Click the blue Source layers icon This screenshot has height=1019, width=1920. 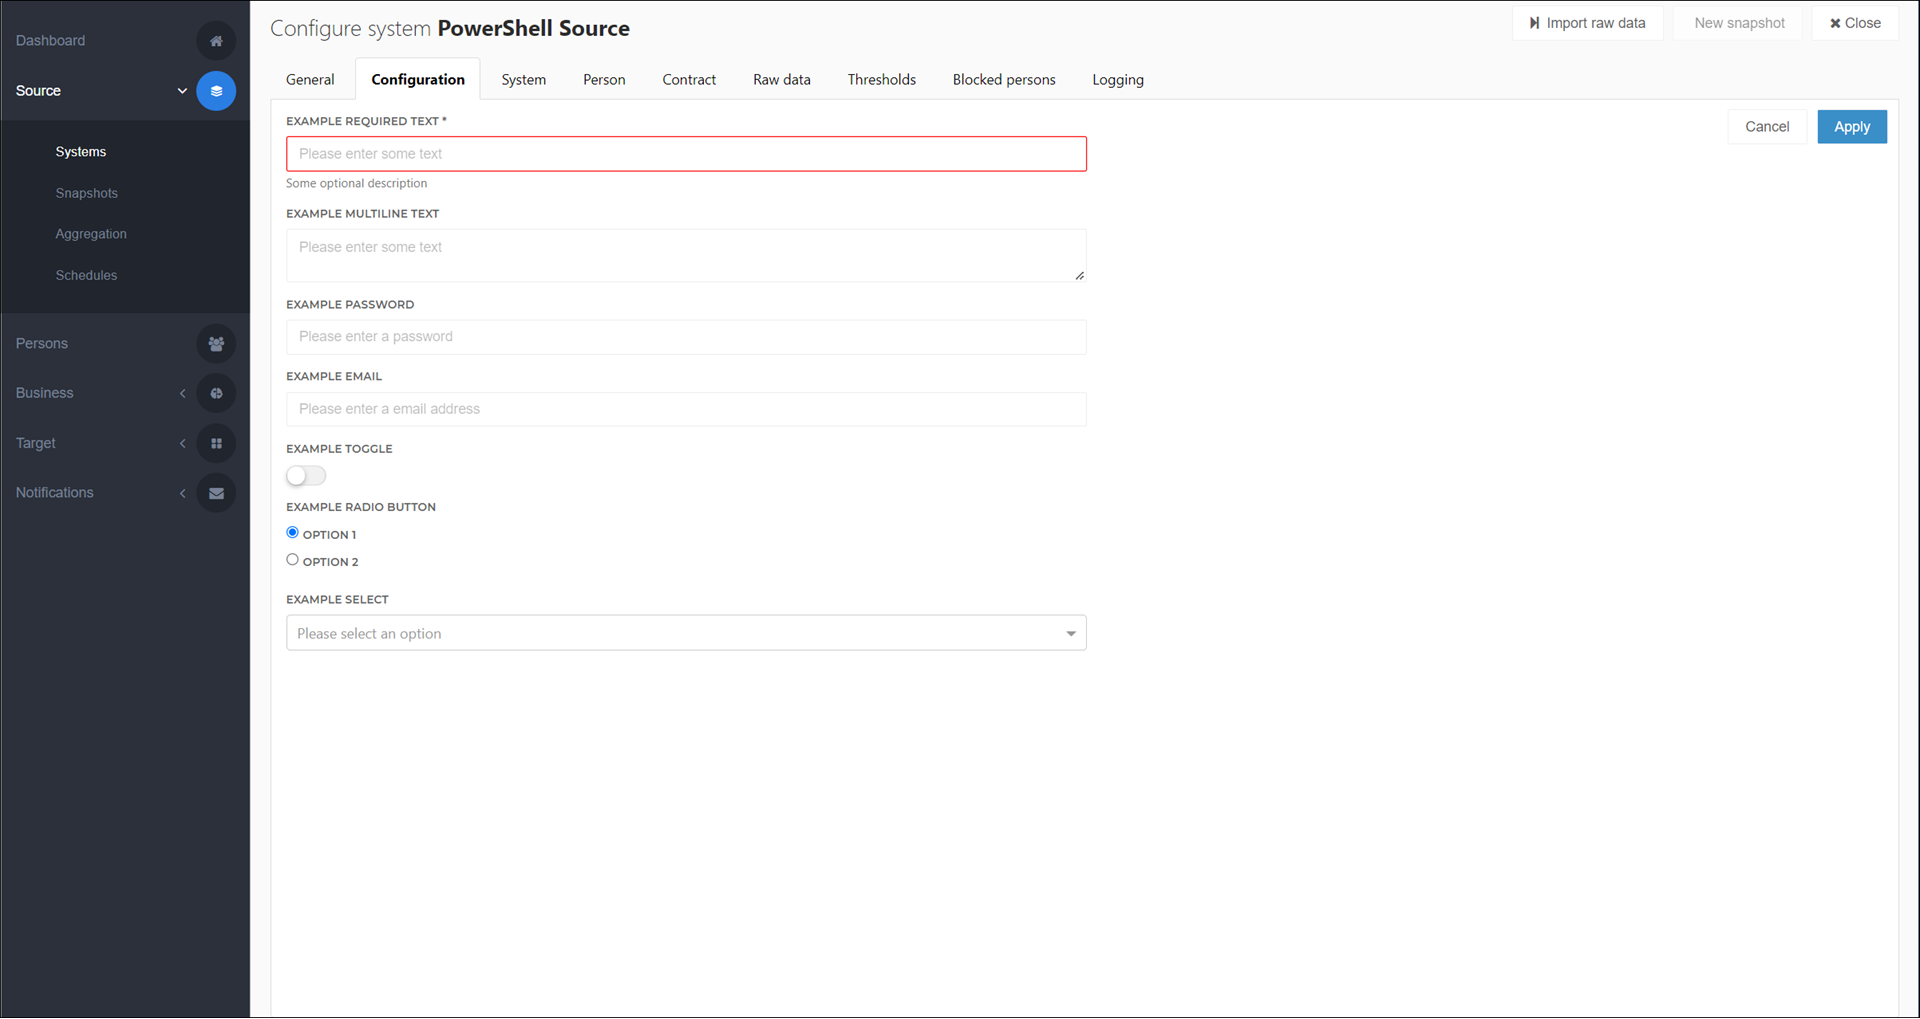coord(216,91)
